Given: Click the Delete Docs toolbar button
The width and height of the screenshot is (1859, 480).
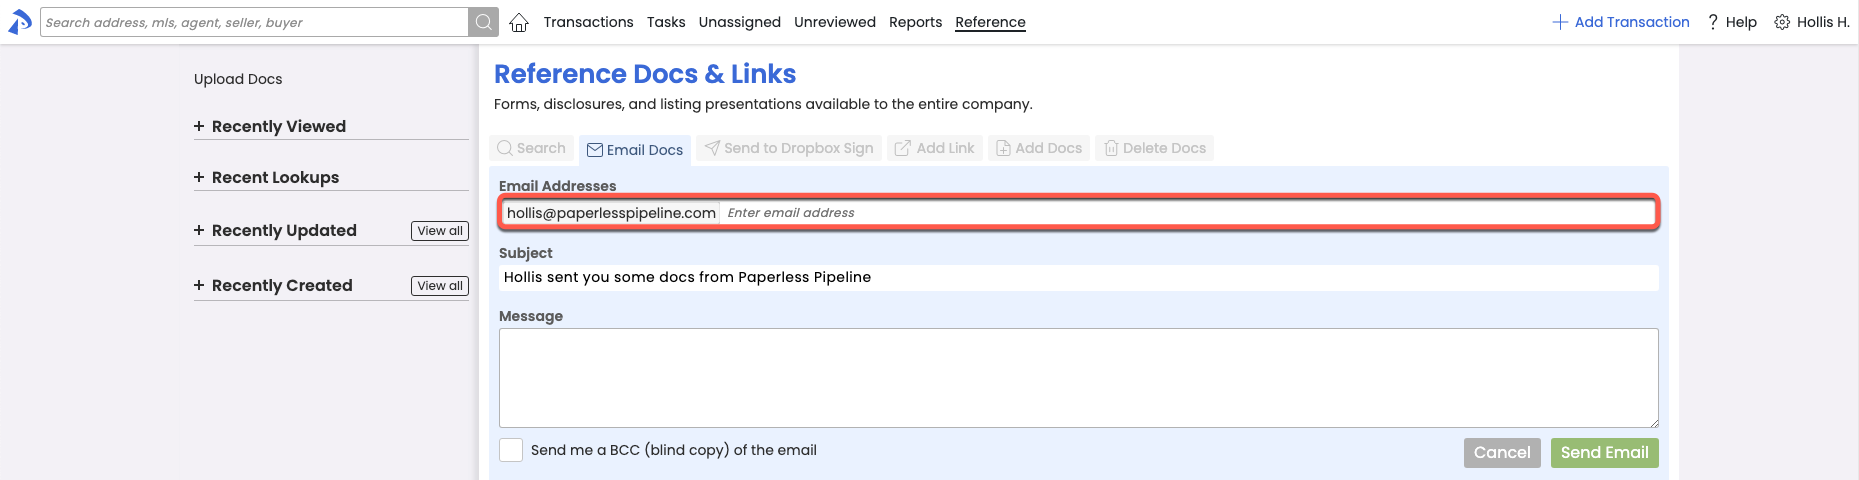Looking at the screenshot, I should click(1155, 148).
